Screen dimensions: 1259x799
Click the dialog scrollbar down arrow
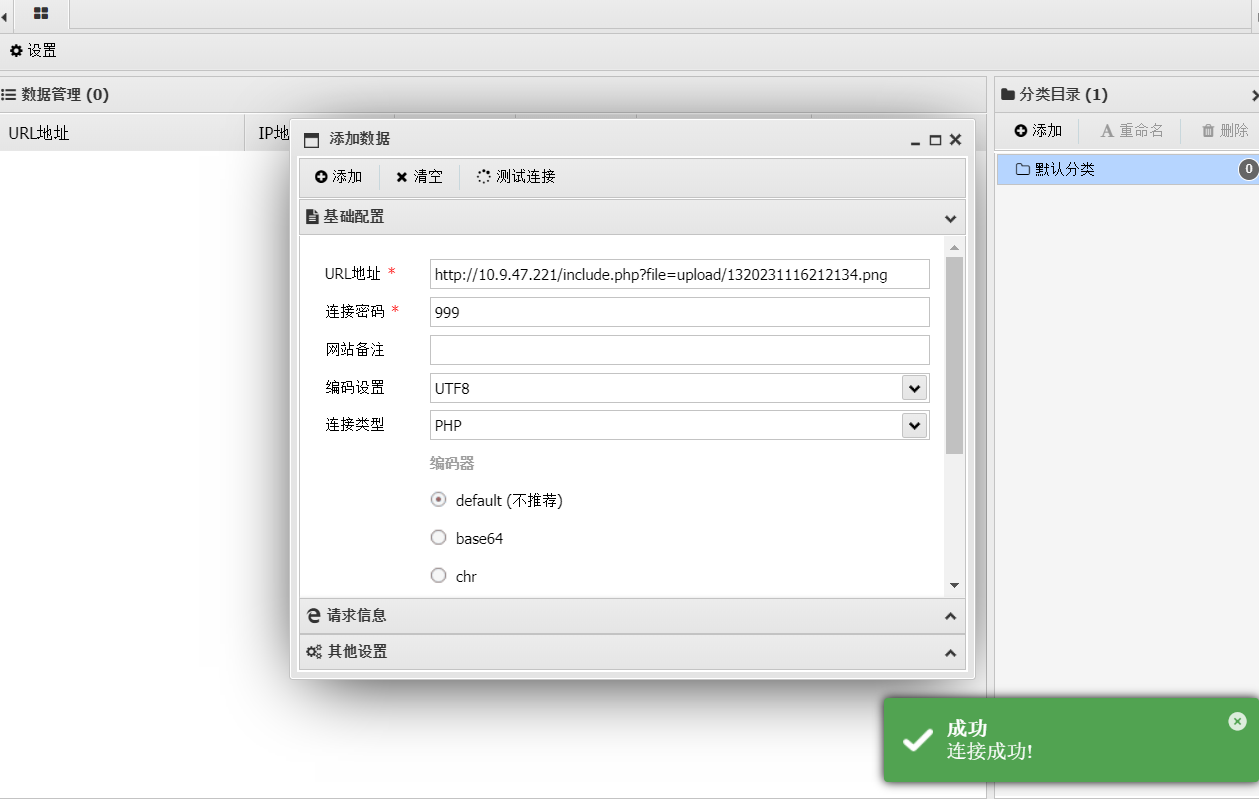tap(954, 585)
